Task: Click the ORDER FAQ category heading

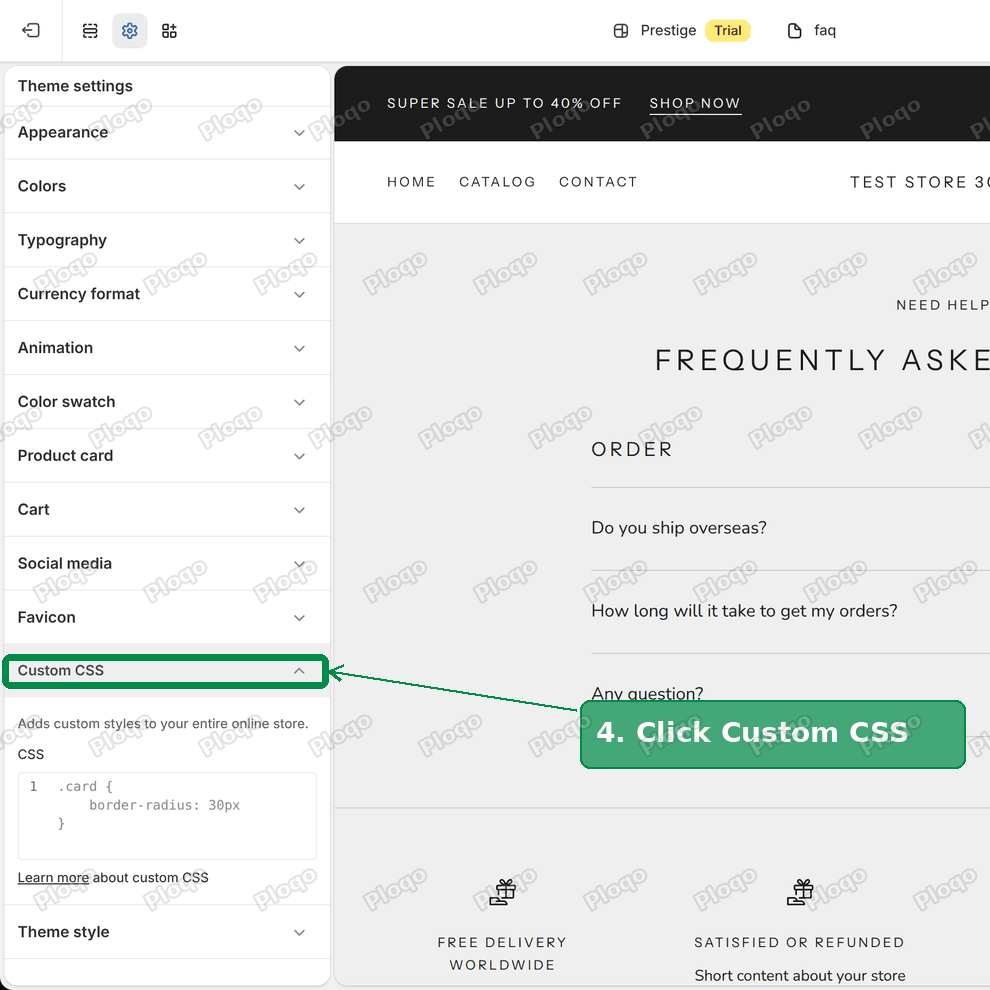Action: 632,450
